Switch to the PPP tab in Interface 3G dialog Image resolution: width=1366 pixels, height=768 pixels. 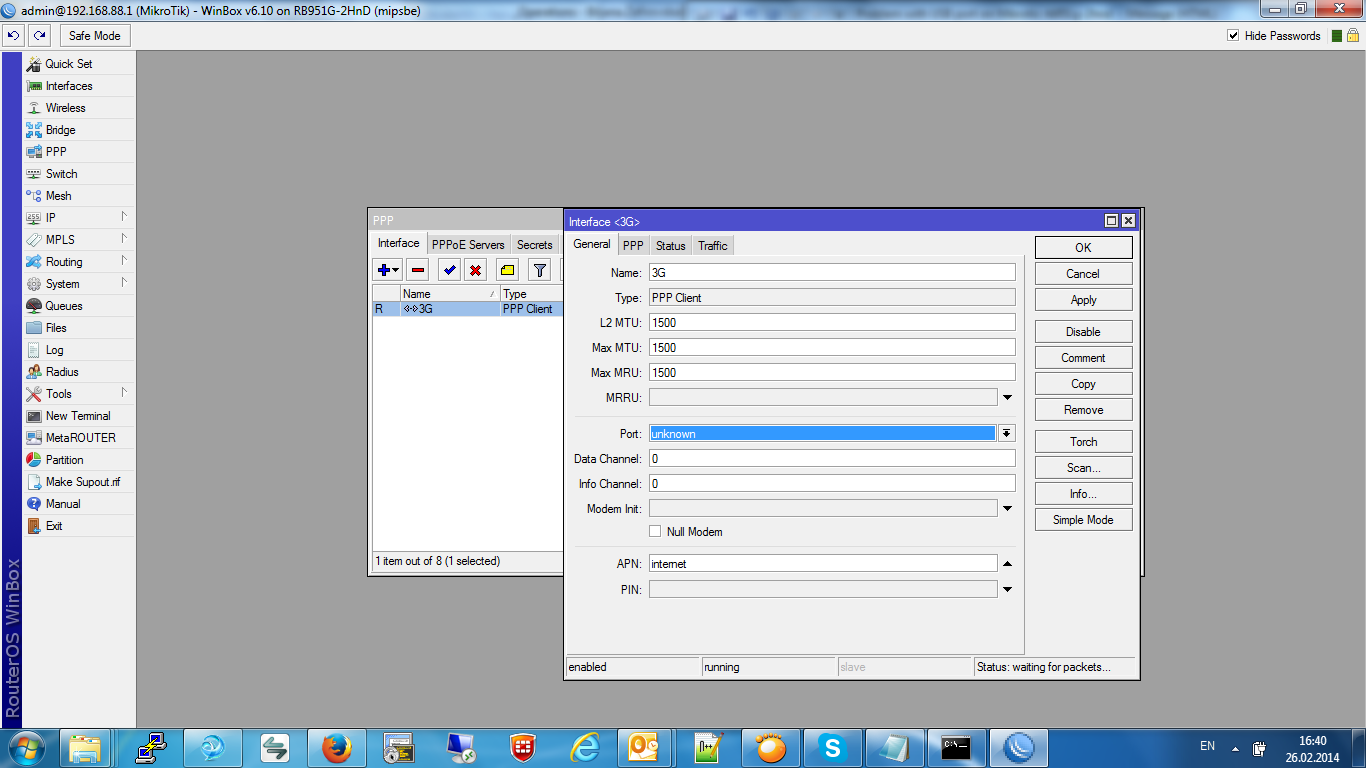(x=633, y=246)
